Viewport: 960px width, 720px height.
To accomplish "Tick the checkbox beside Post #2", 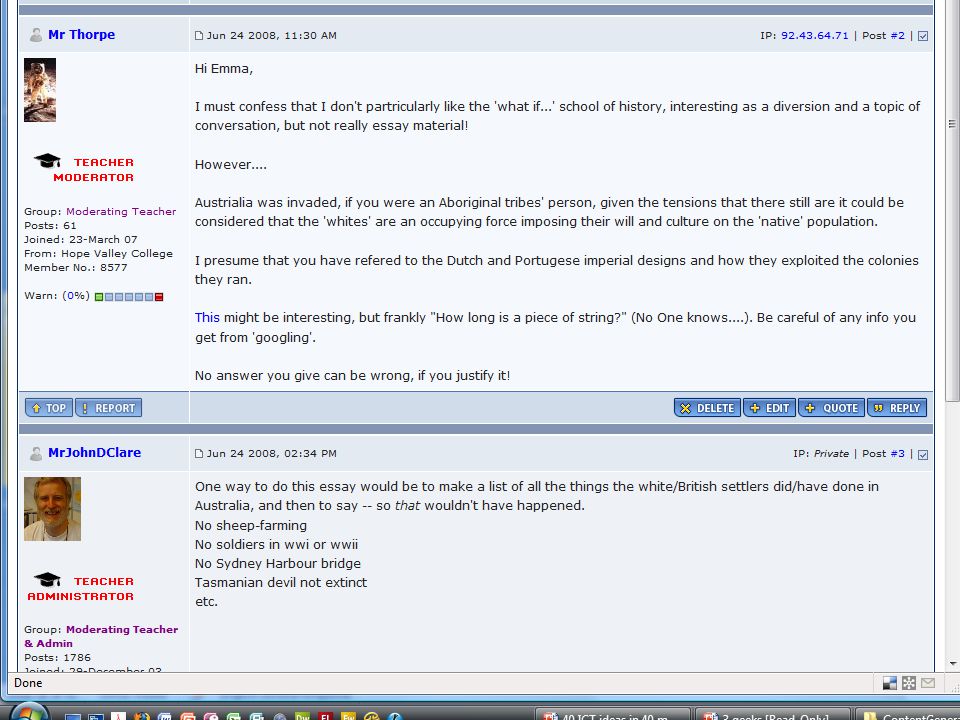I will click(923, 36).
